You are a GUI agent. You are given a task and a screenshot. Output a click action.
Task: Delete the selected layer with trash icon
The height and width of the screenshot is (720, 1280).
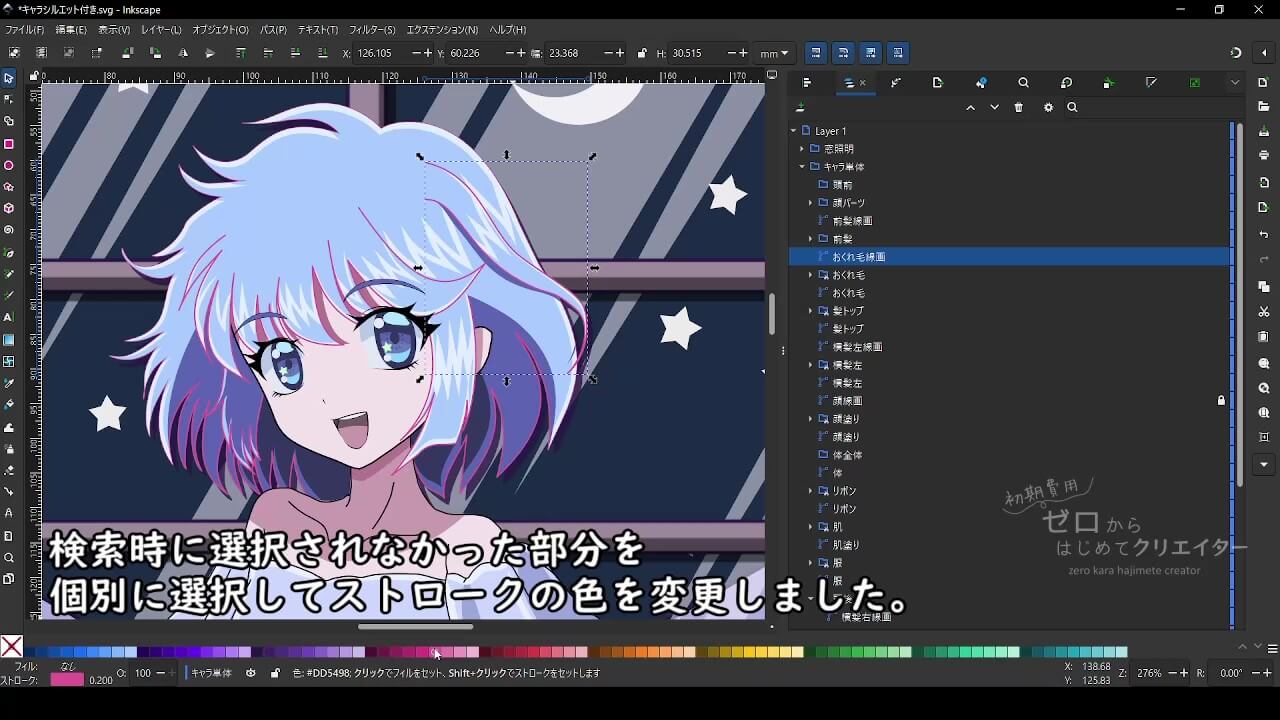coord(1019,107)
